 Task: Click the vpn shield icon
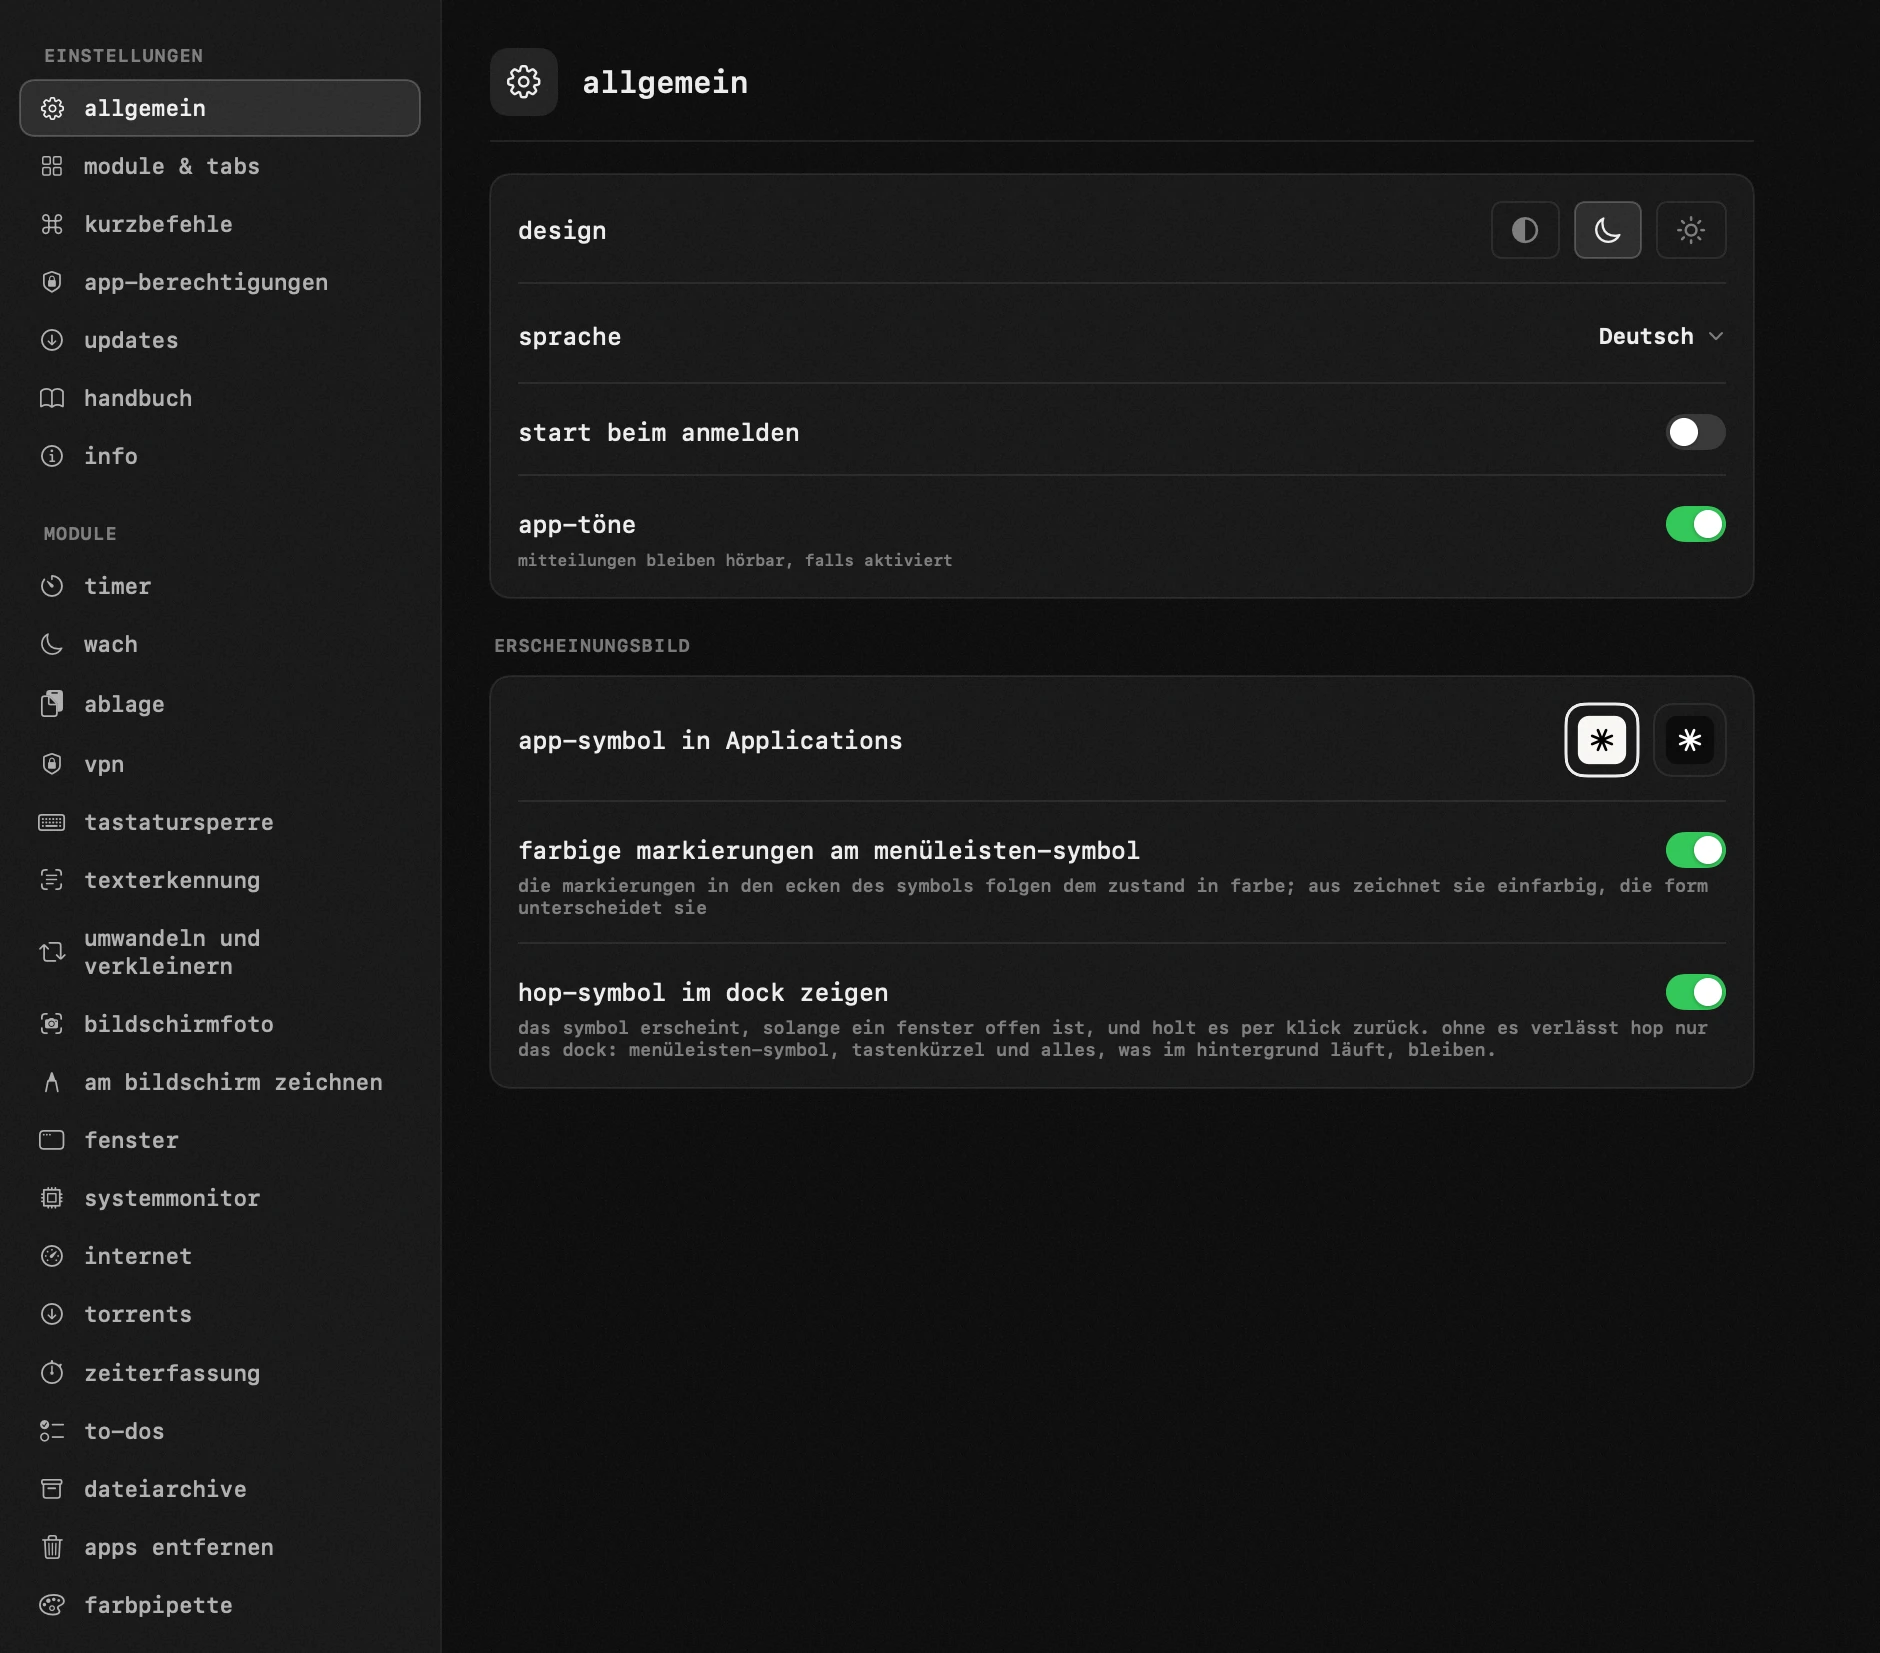[52, 764]
